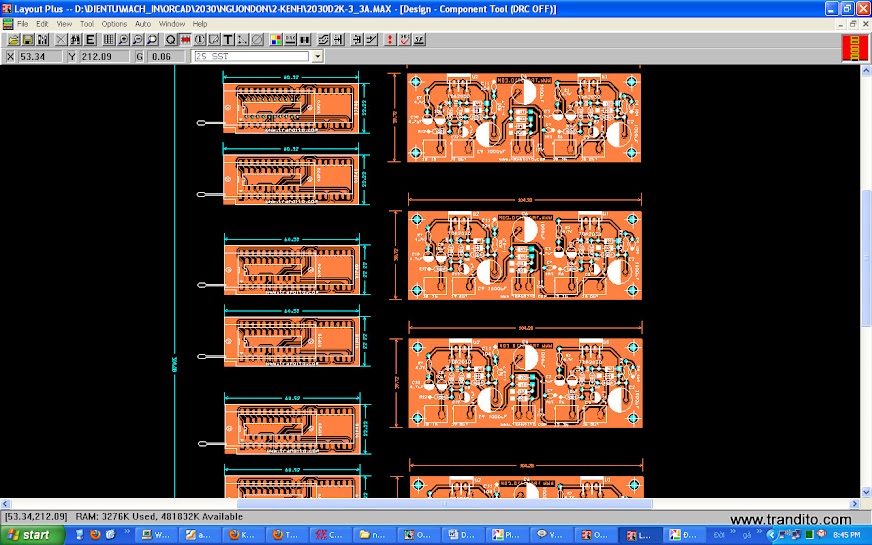This screenshot has width=872, height=545.
Task: Click the Delete X toolbar icon
Action: (61, 39)
